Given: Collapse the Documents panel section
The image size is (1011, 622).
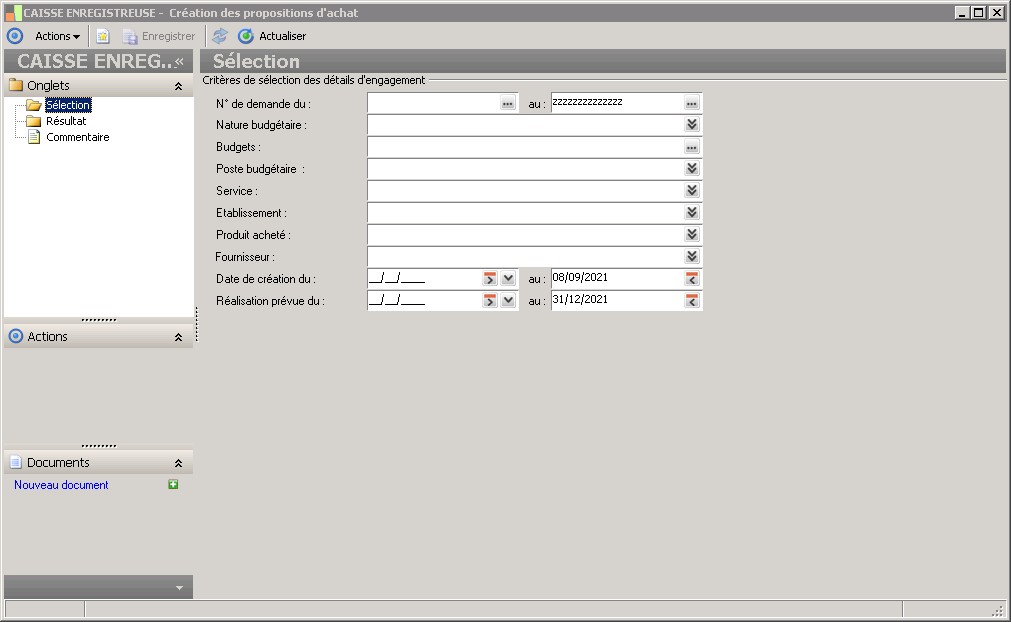Looking at the screenshot, I should [179, 463].
